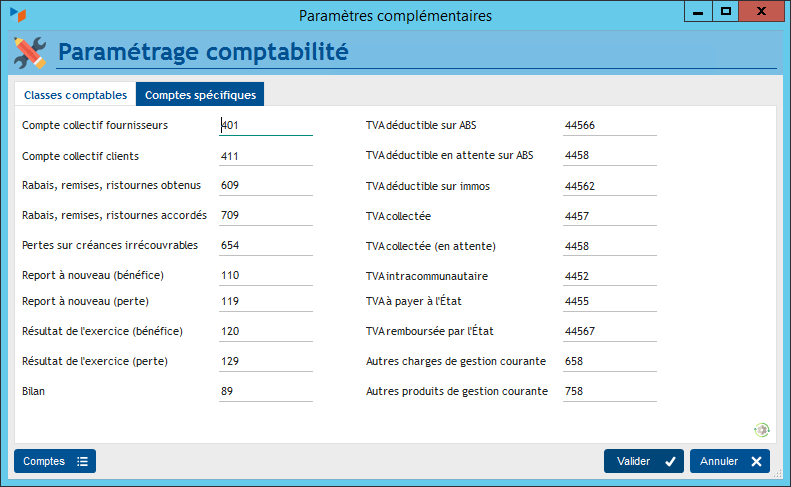Image resolution: width=791 pixels, height=487 pixels.
Task: Select the TVA collectée value field
Action: 609,216
